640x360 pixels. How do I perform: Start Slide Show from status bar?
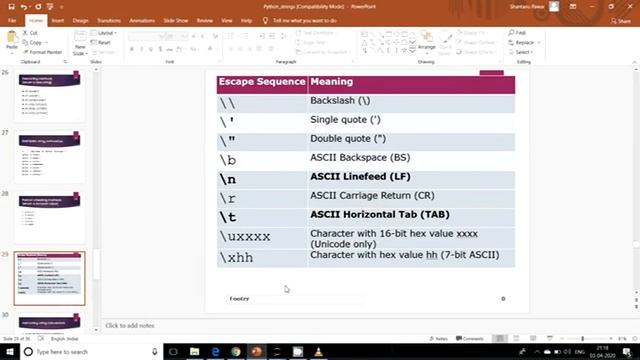[x=550, y=338]
